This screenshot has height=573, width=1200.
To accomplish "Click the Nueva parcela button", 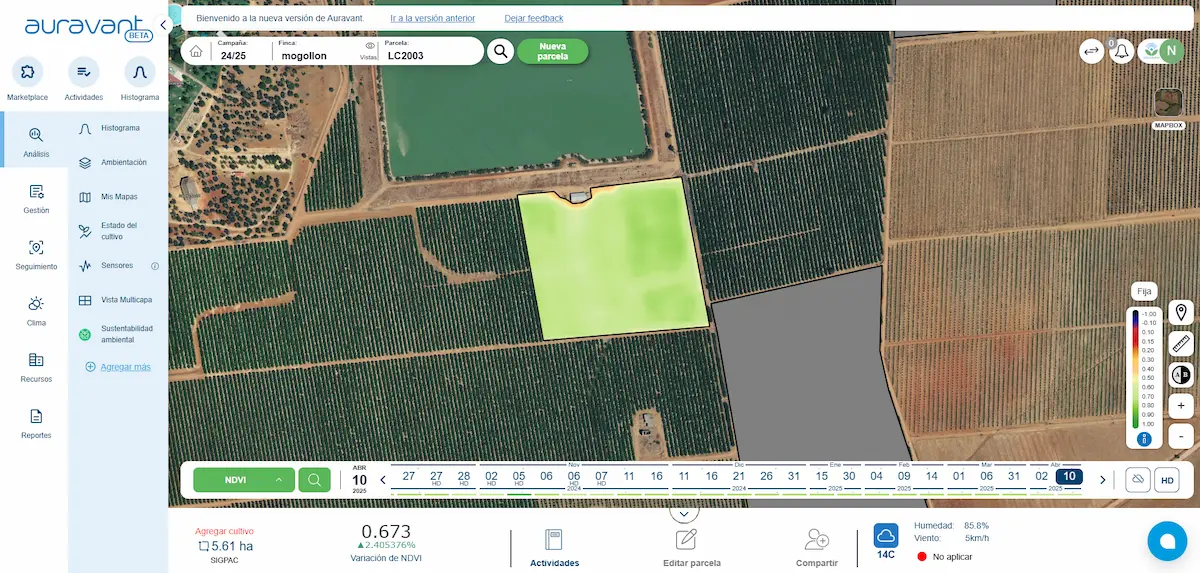I will [x=552, y=52].
